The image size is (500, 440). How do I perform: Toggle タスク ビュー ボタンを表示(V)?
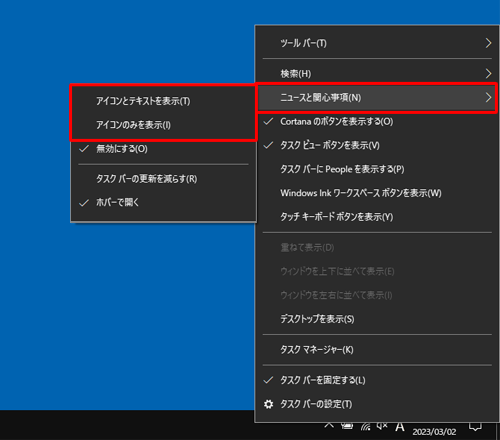pos(377,145)
